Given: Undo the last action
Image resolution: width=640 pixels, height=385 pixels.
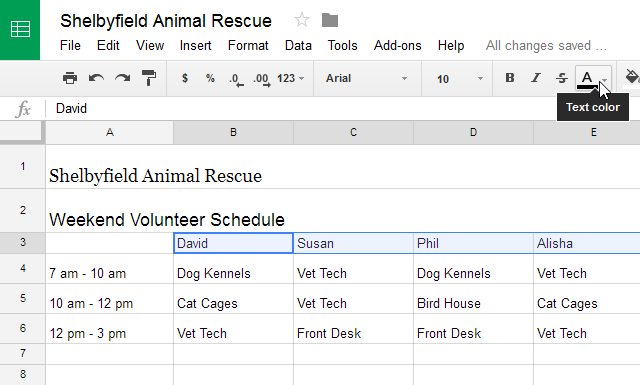Looking at the screenshot, I should coord(96,78).
